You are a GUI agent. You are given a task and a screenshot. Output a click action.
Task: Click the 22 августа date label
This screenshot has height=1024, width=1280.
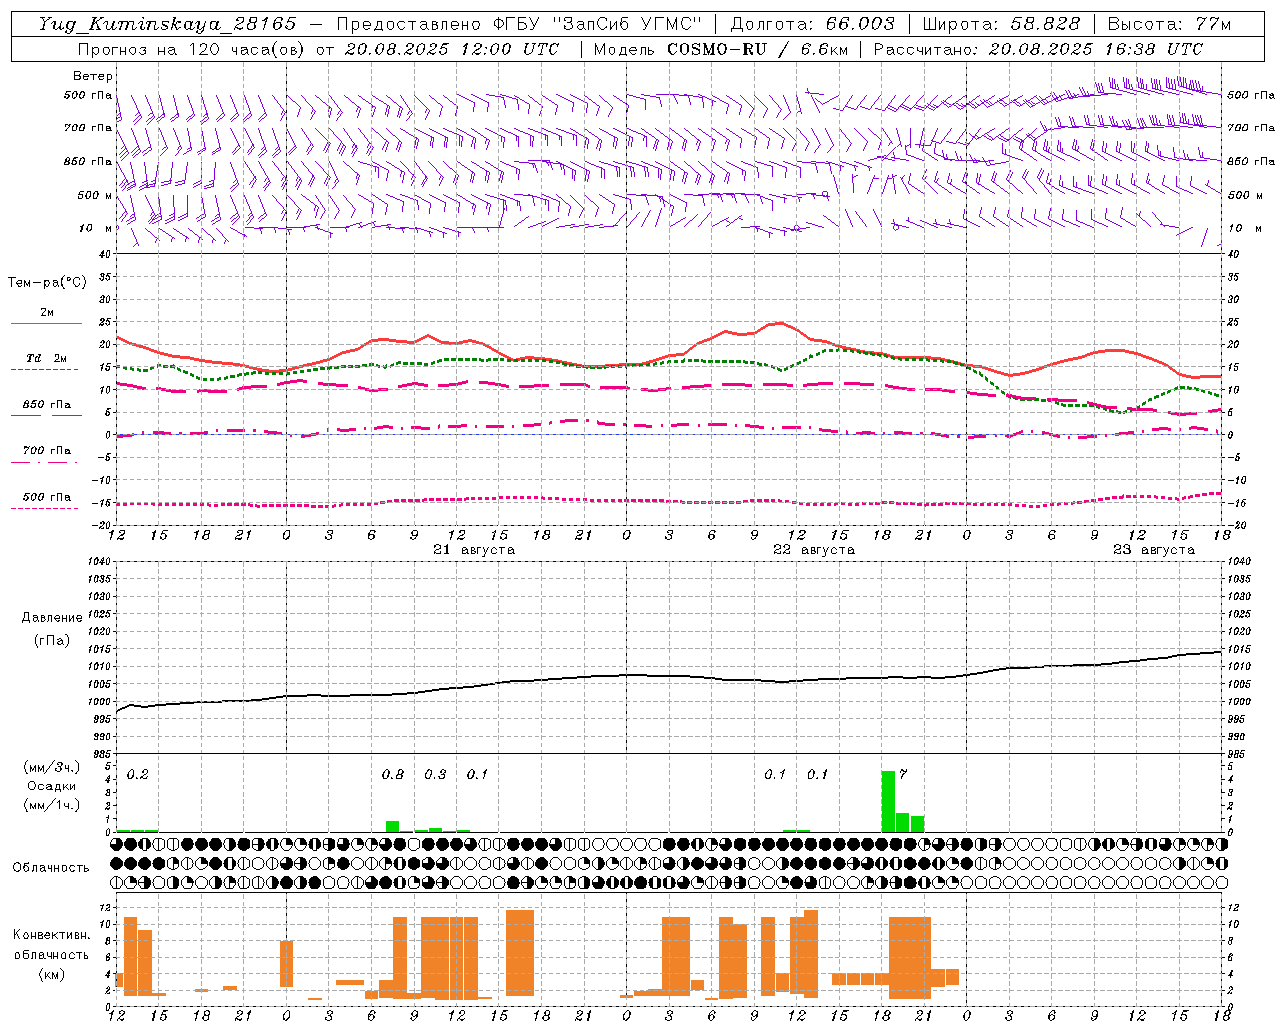tap(814, 550)
